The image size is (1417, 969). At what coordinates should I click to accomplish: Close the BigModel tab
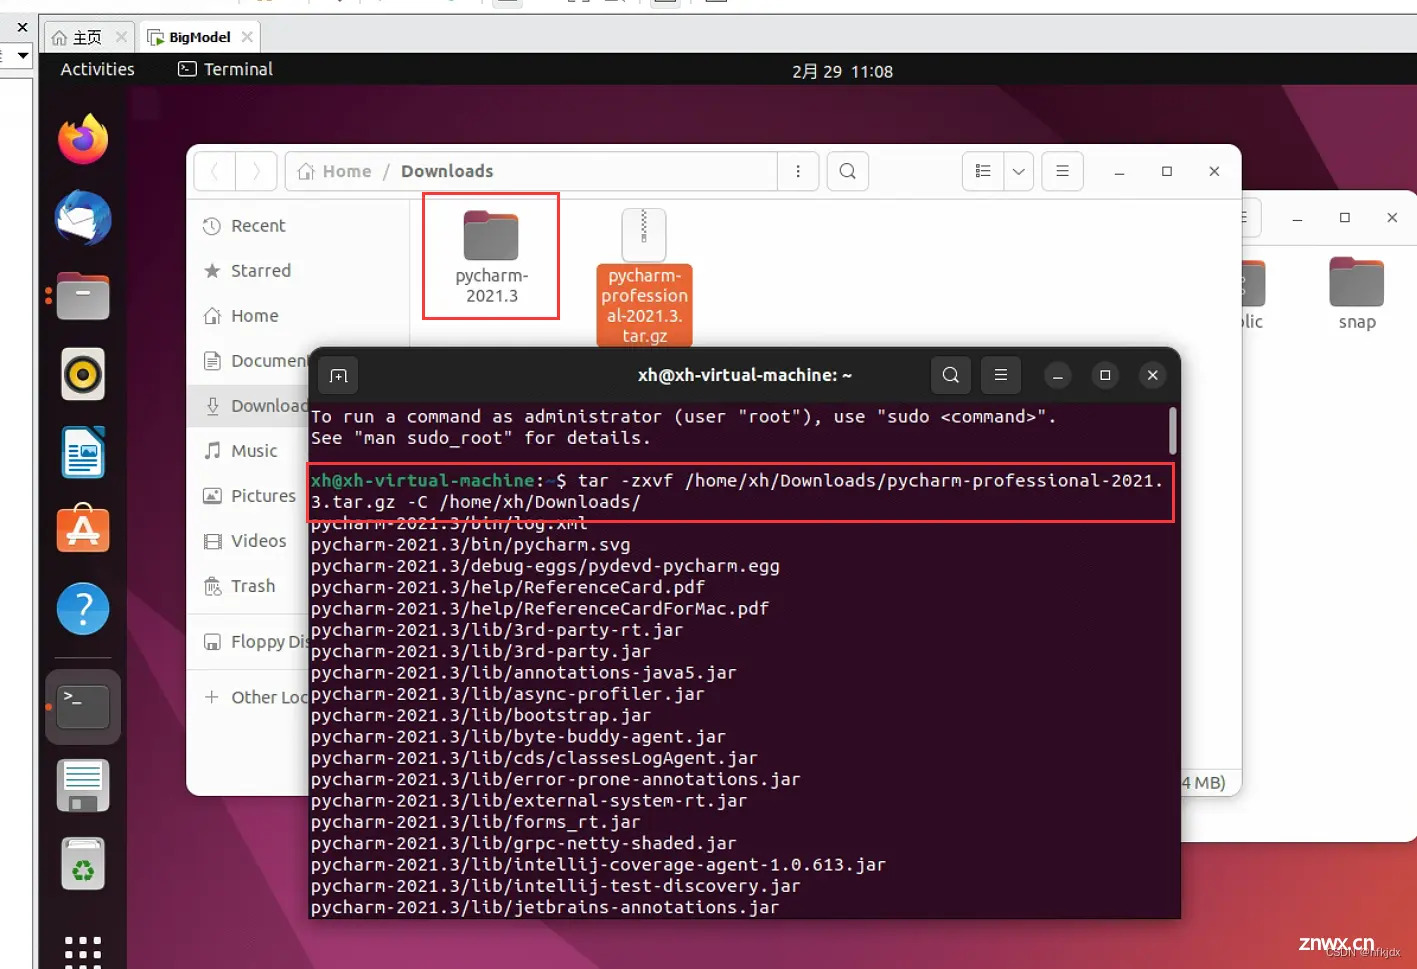pyautogui.click(x=247, y=37)
